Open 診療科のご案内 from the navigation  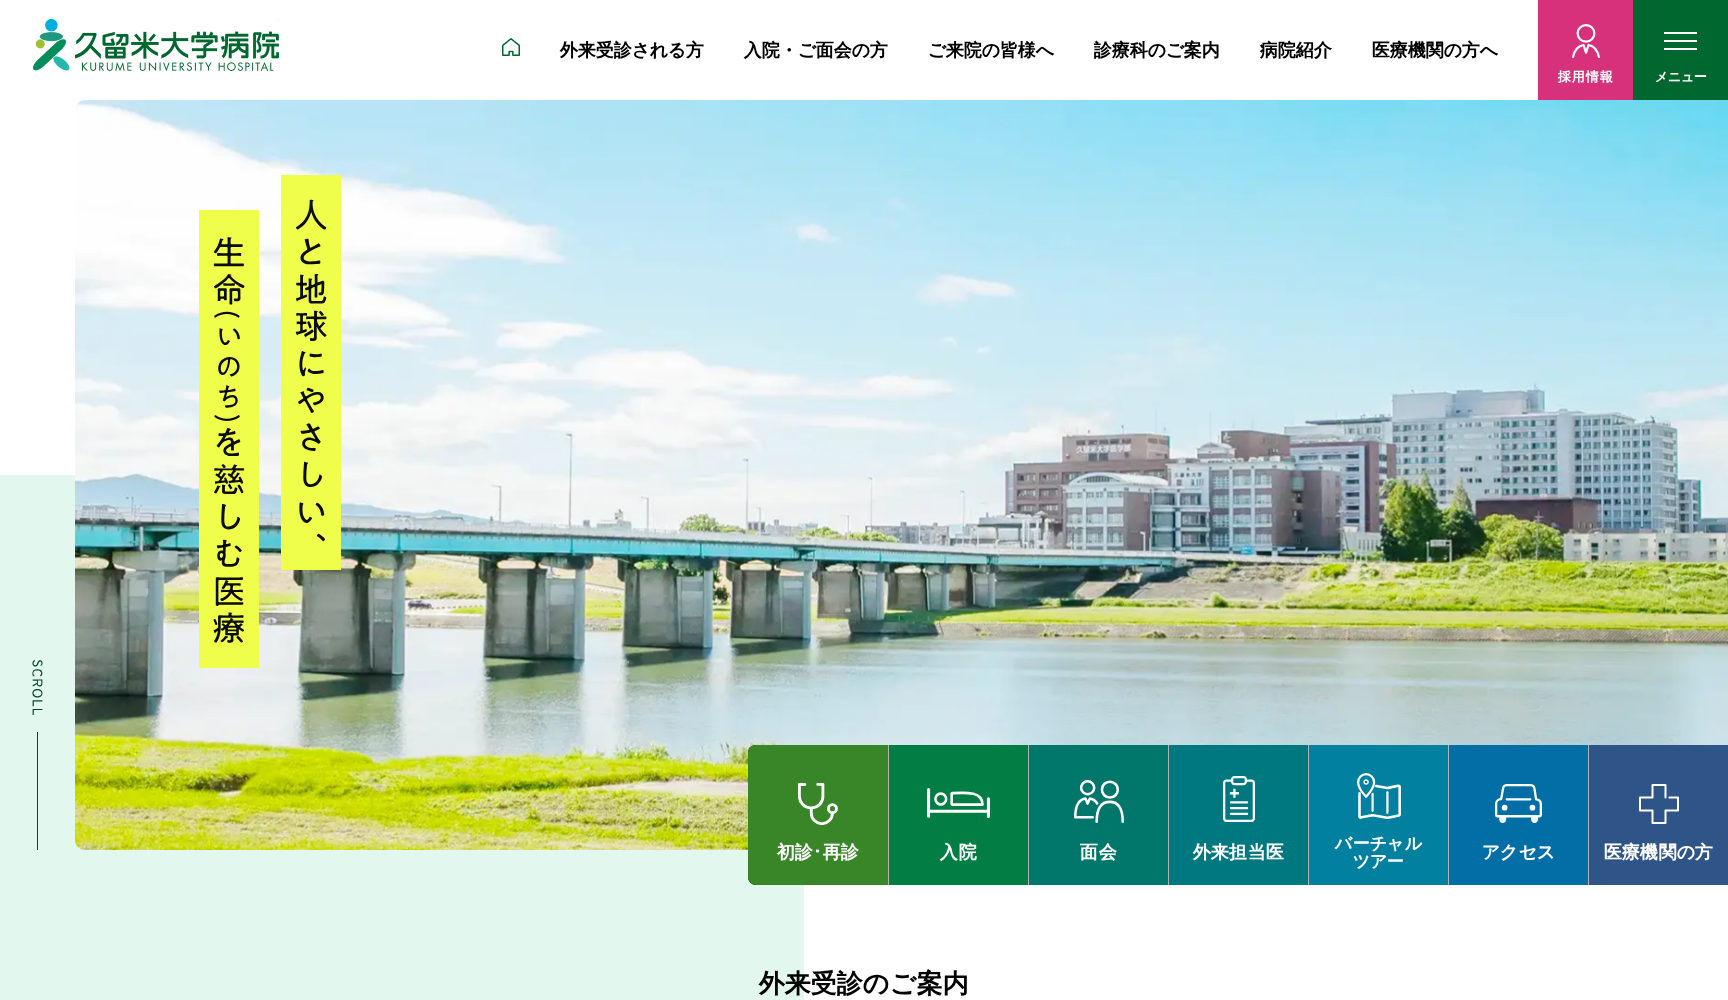(x=1155, y=50)
